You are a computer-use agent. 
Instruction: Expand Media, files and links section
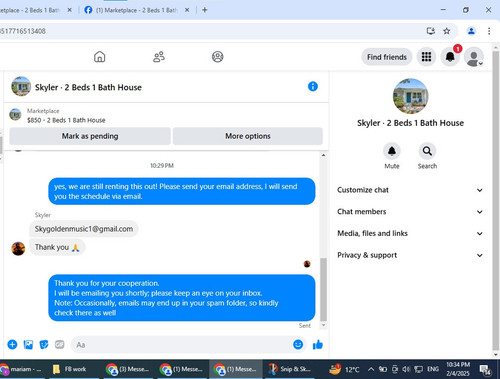click(x=410, y=233)
